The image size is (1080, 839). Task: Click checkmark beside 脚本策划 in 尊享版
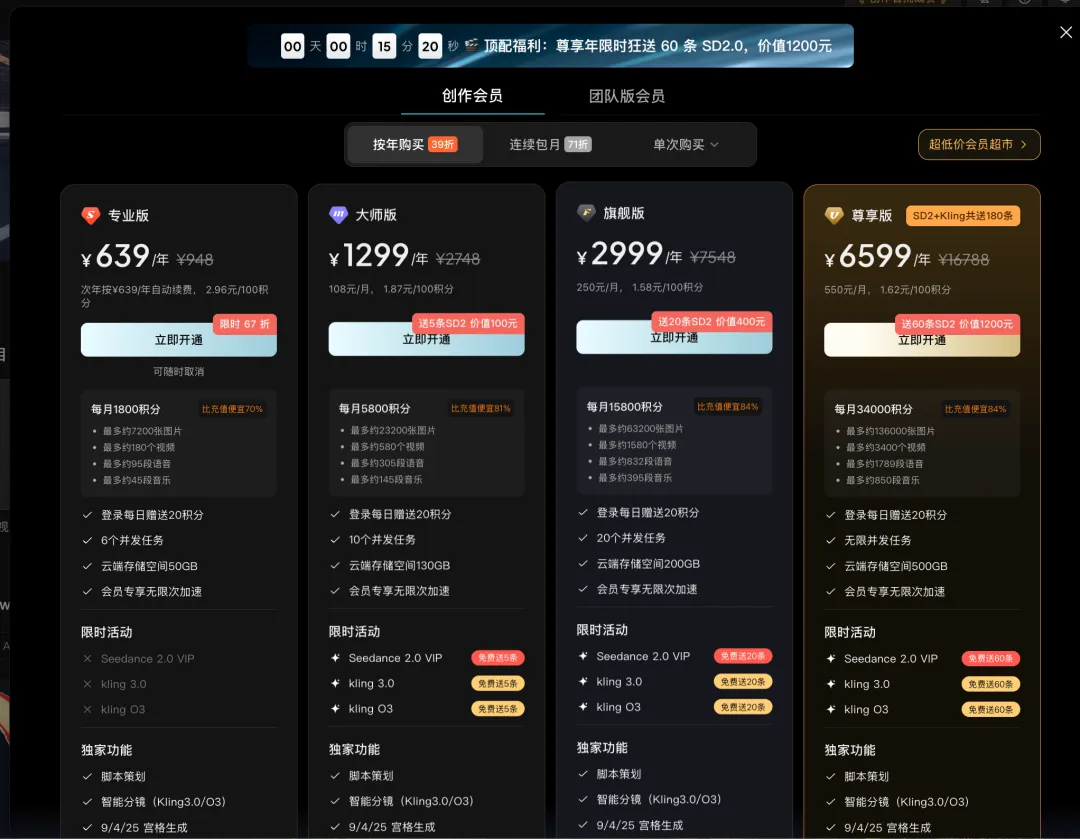(x=831, y=776)
